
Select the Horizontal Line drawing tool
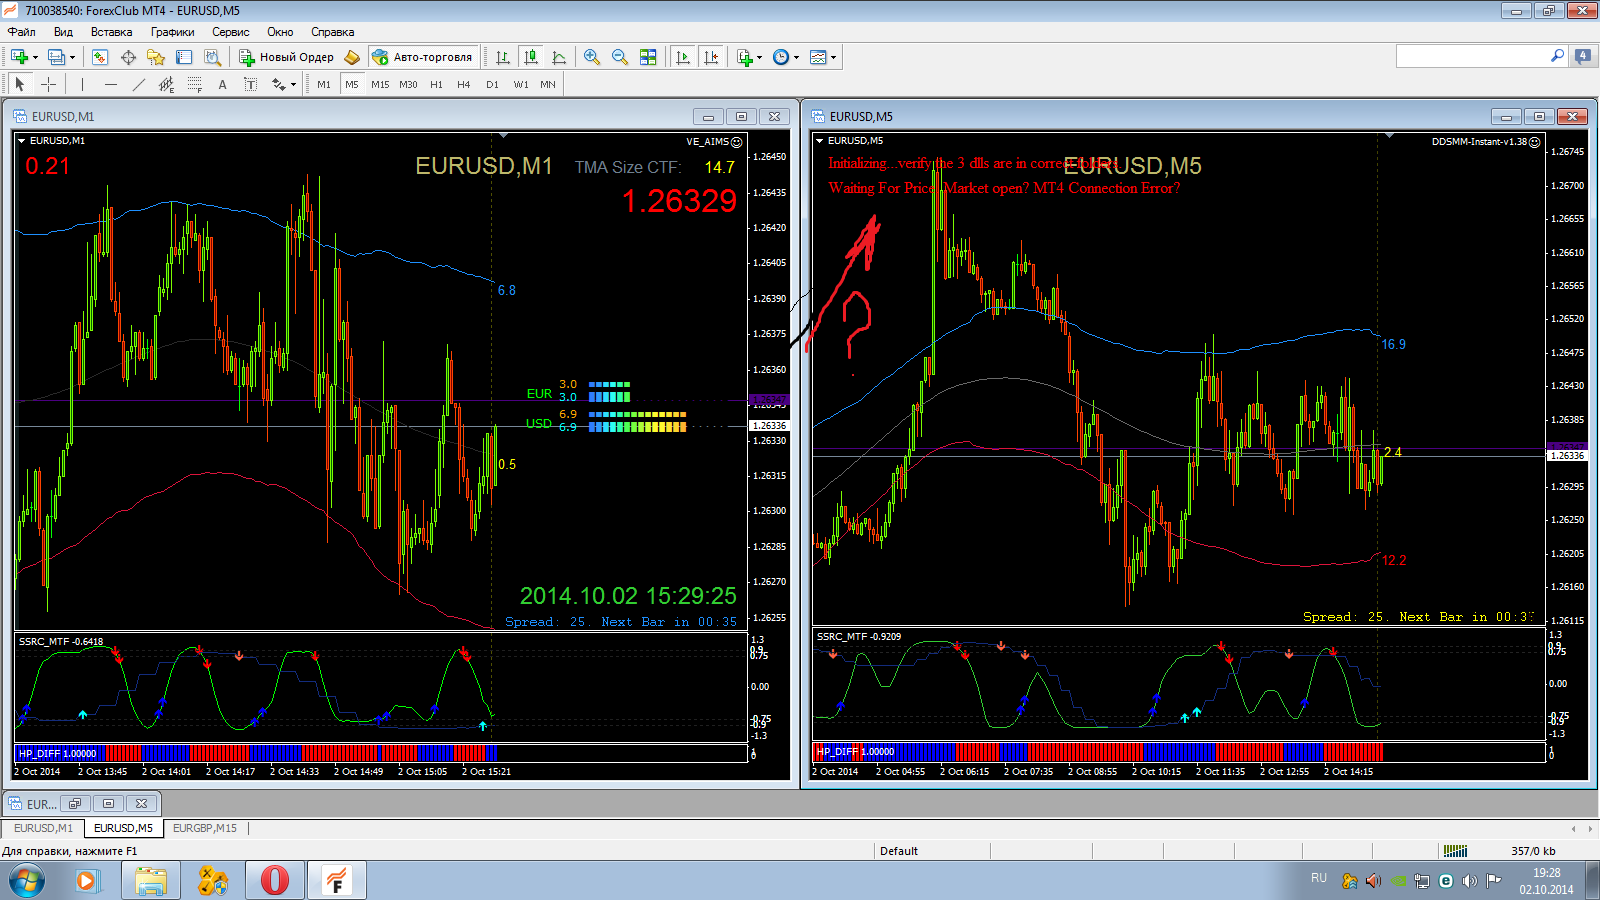coord(111,84)
